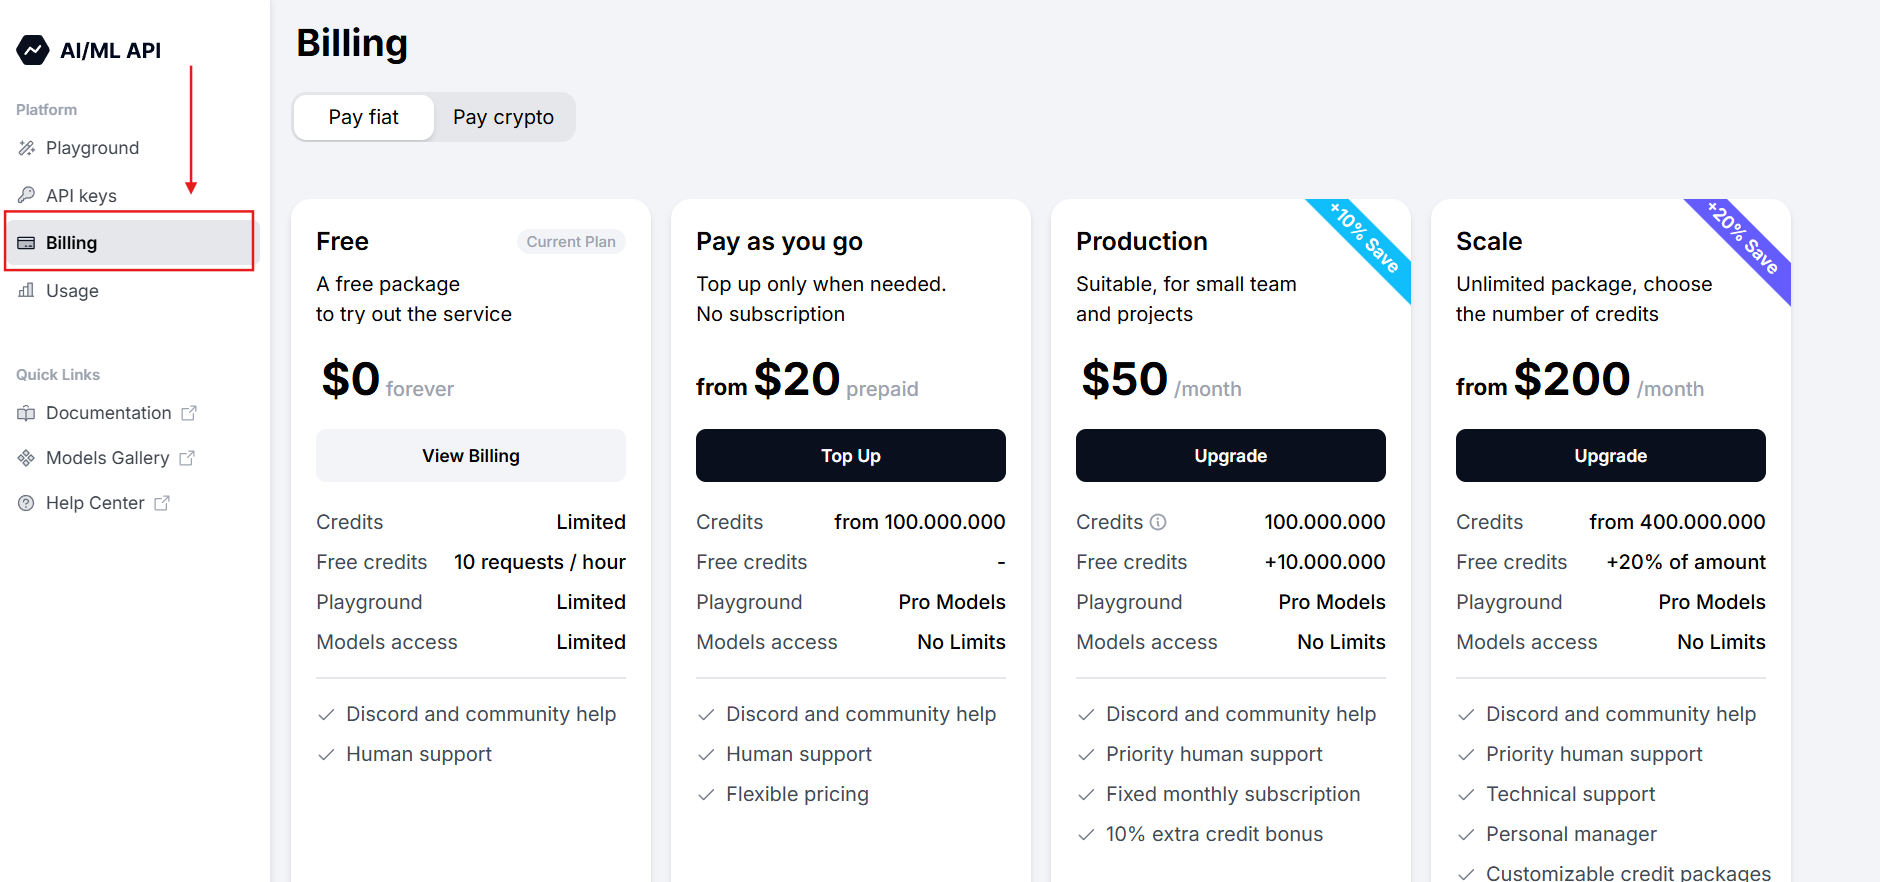The width and height of the screenshot is (1880, 882).
Task: Click the Models Gallery icon
Action: tap(27, 458)
